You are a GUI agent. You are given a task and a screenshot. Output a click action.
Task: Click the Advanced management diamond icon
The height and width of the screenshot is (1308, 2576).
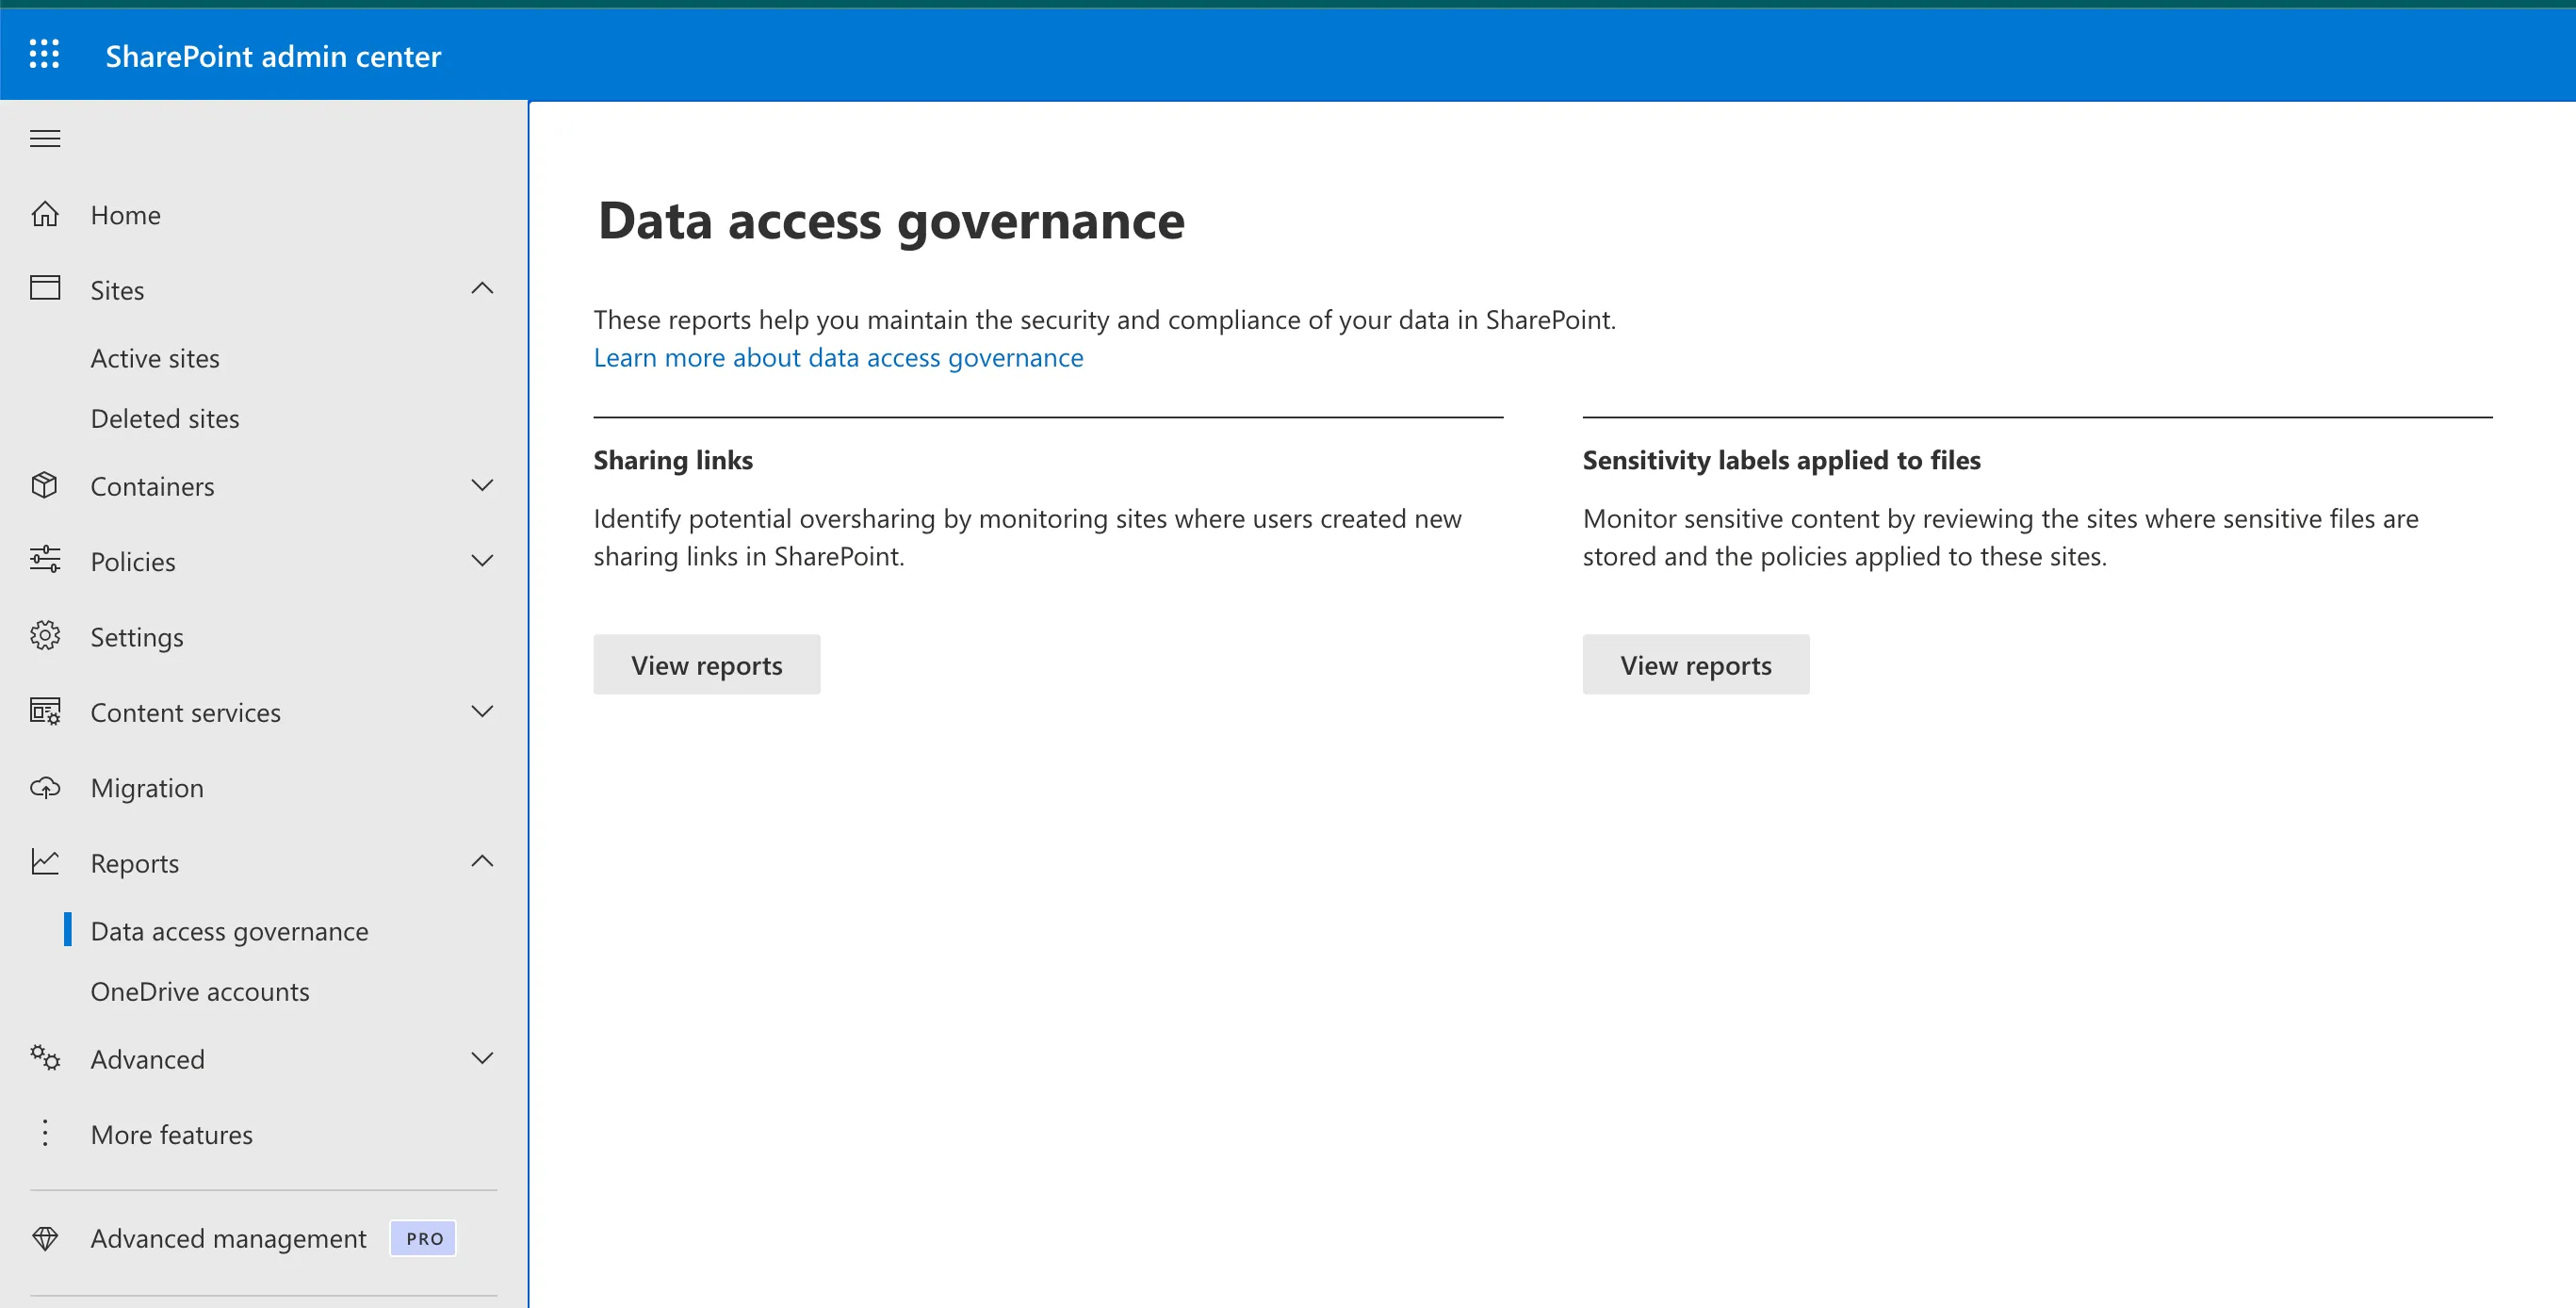[x=45, y=1238]
